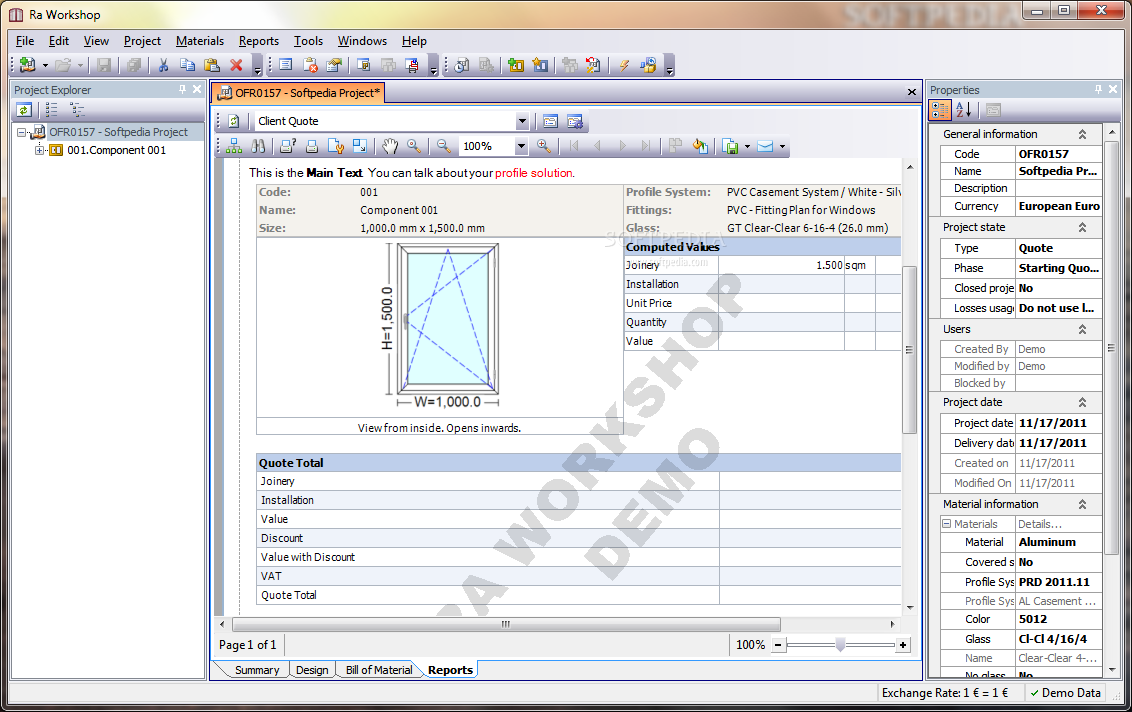Toggle auto-hide pin on Project Explorer
The width and height of the screenshot is (1132, 712).
[182, 90]
